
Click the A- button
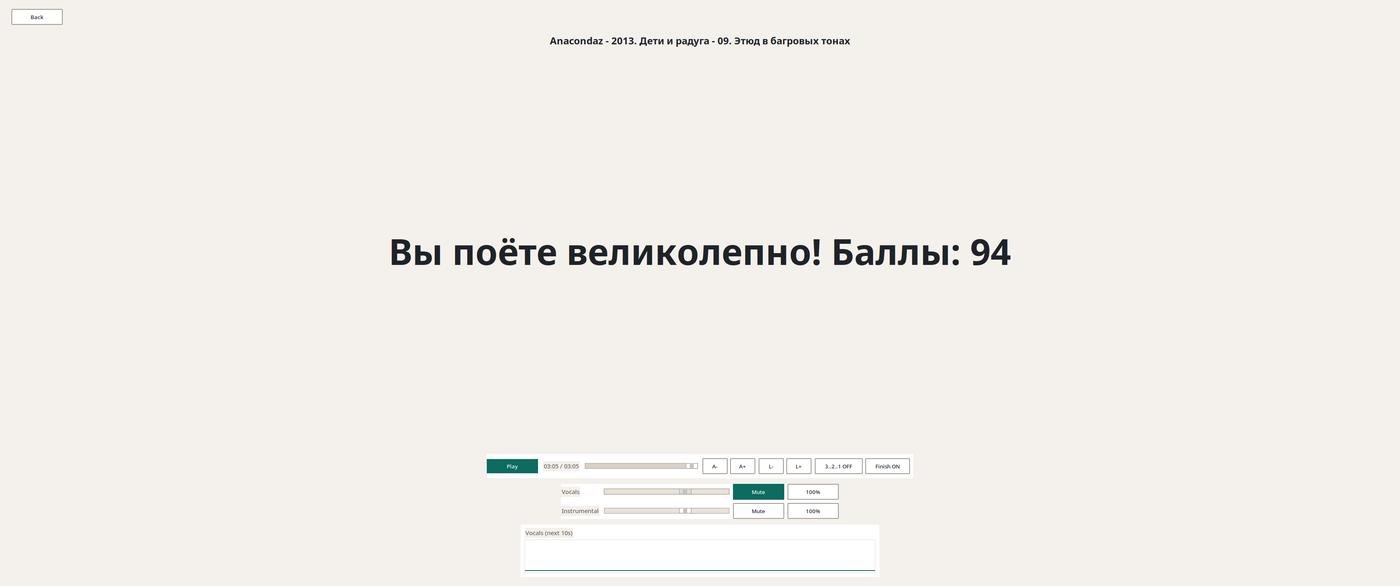(714, 466)
